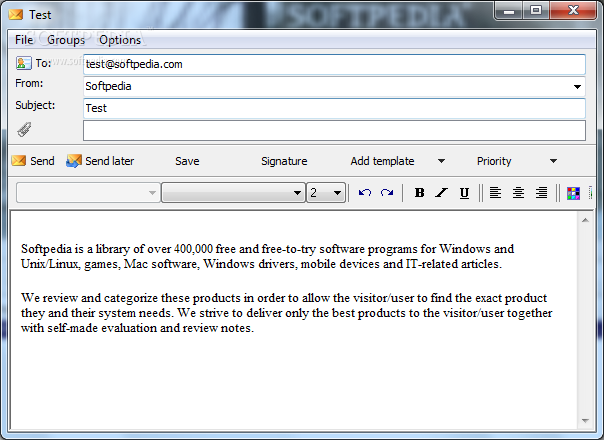Image resolution: width=604 pixels, height=440 pixels.
Task: Close the Test window
Action: [573, 11]
